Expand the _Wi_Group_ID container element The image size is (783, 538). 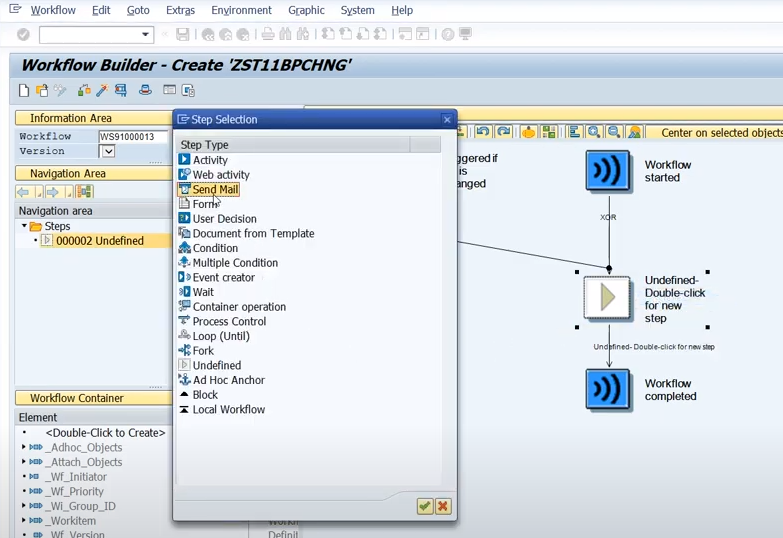23,506
